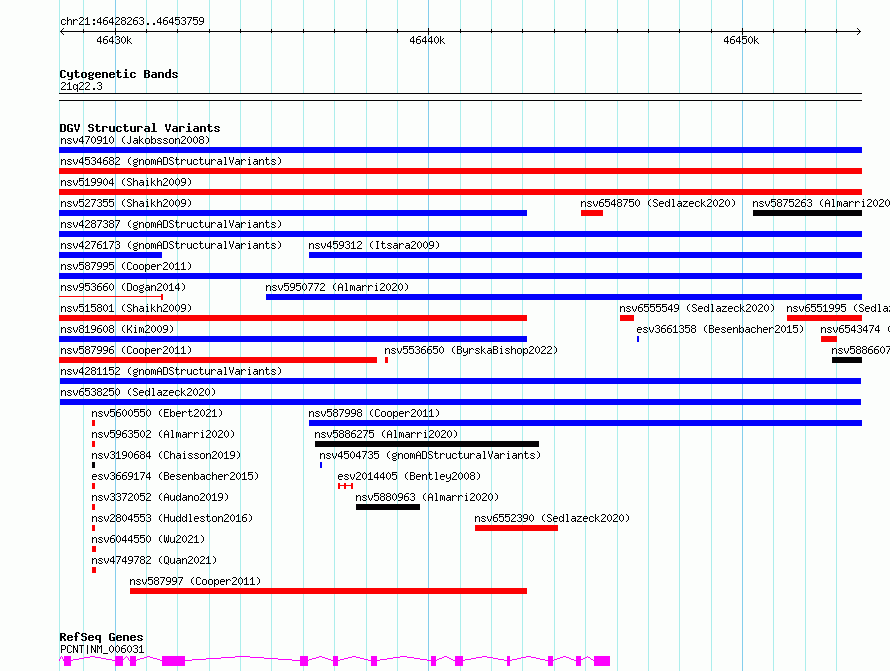This screenshot has width=890, height=671.
Task: Click the chr21:46428263..46453759 coordinates text
Action: [x=132, y=21]
